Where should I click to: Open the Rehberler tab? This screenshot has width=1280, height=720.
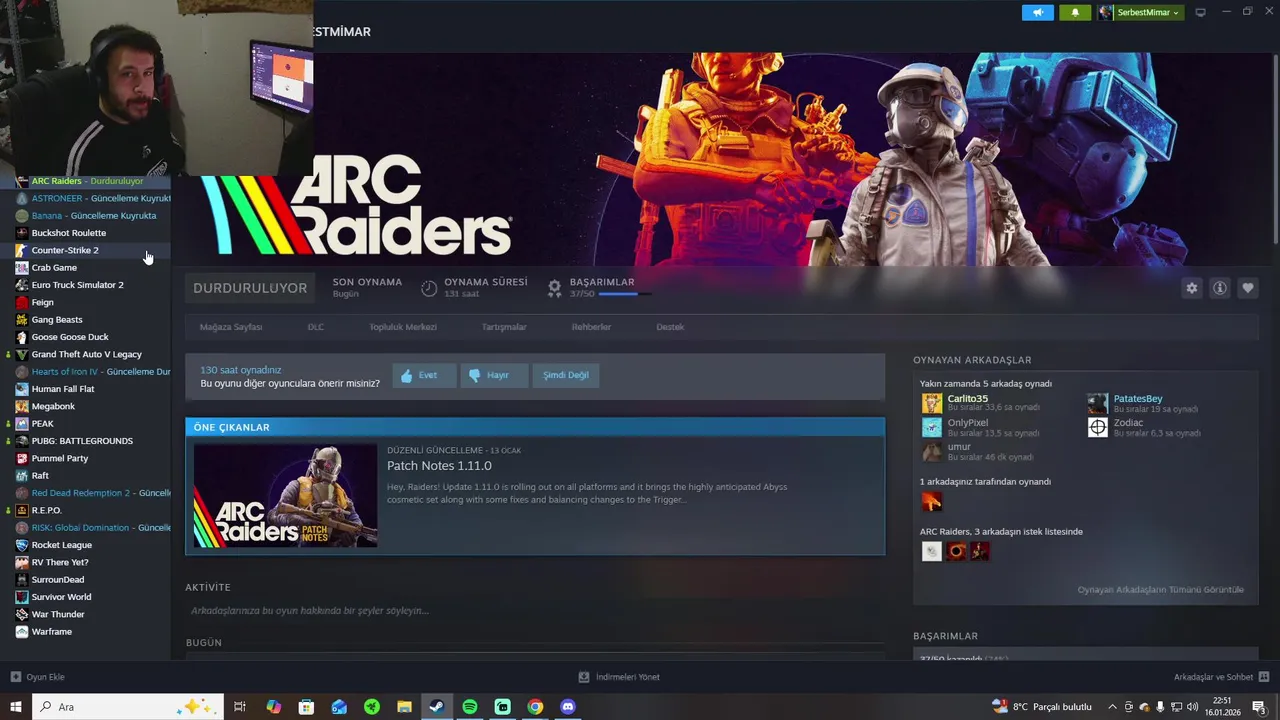coord(591,327)
